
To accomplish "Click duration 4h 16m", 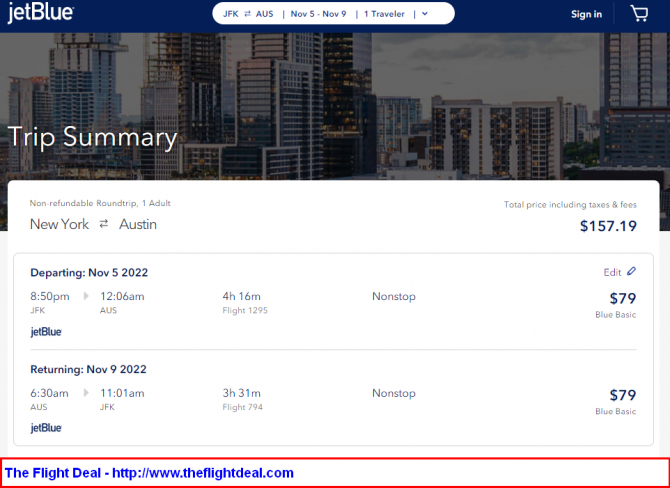I will pyautogui.click(x=241, y=296).
